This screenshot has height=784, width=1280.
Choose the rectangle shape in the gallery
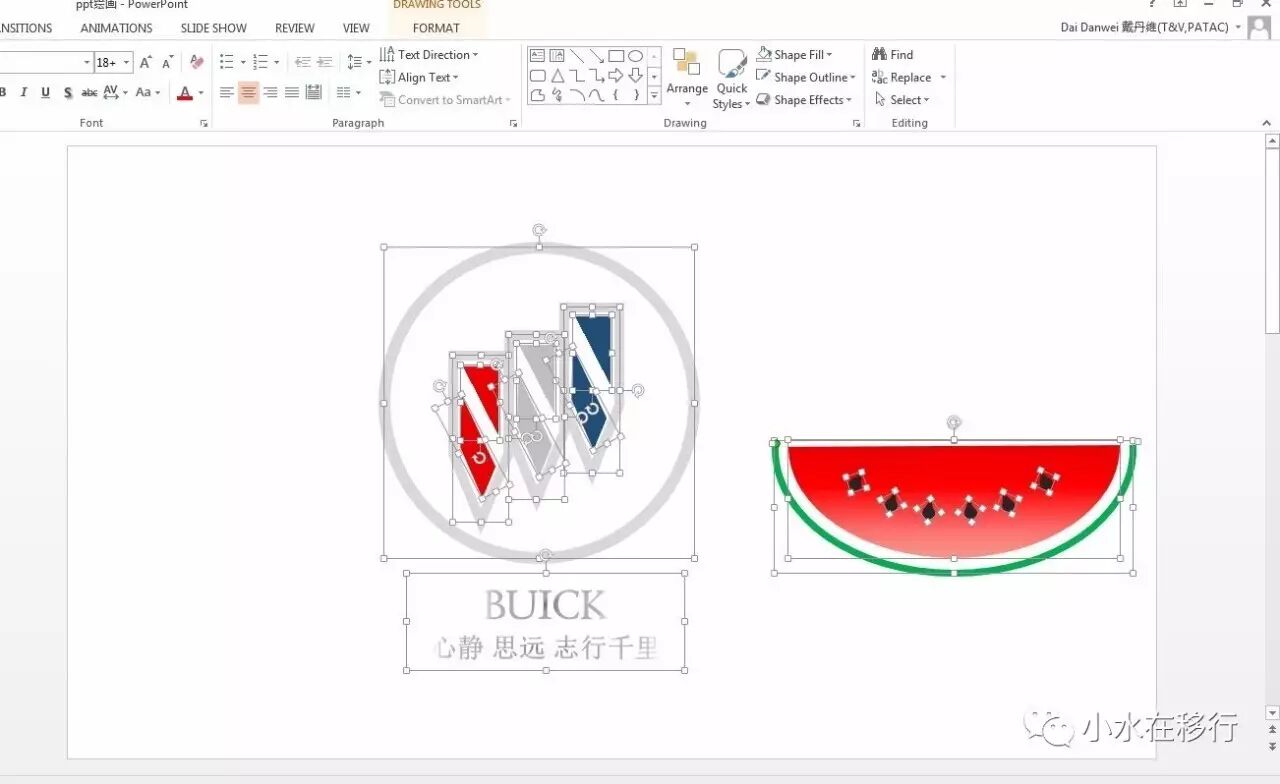pyautogui.click(x=616, y=56)
